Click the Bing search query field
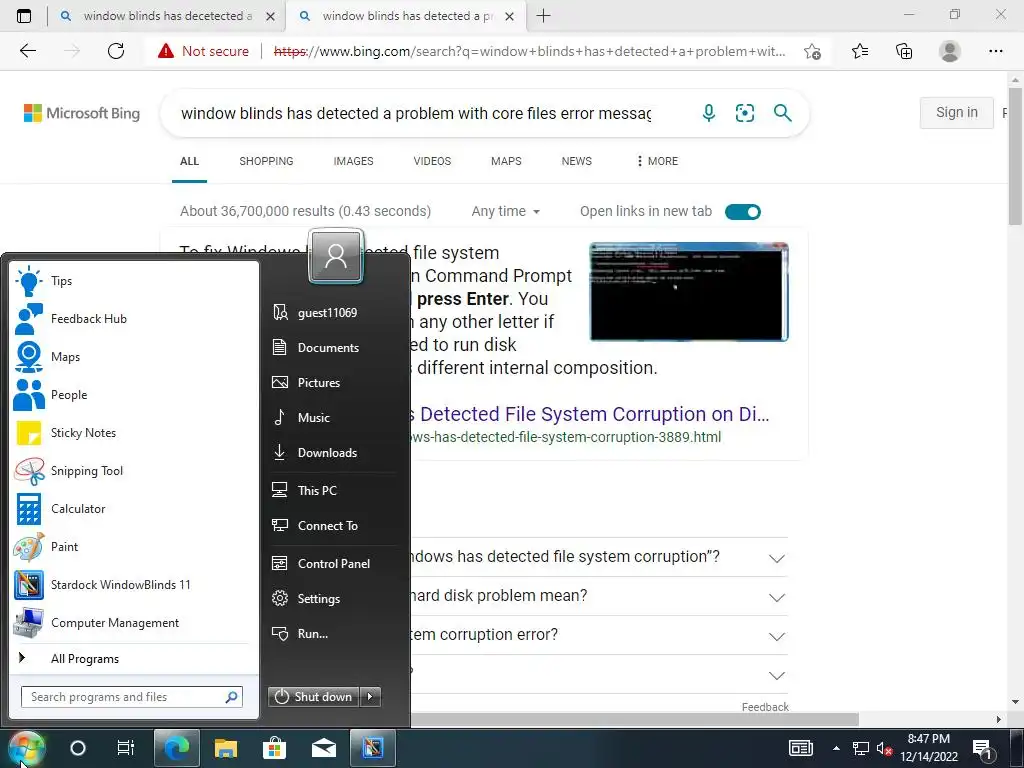The image size is (1024, 768). [415, 113]
